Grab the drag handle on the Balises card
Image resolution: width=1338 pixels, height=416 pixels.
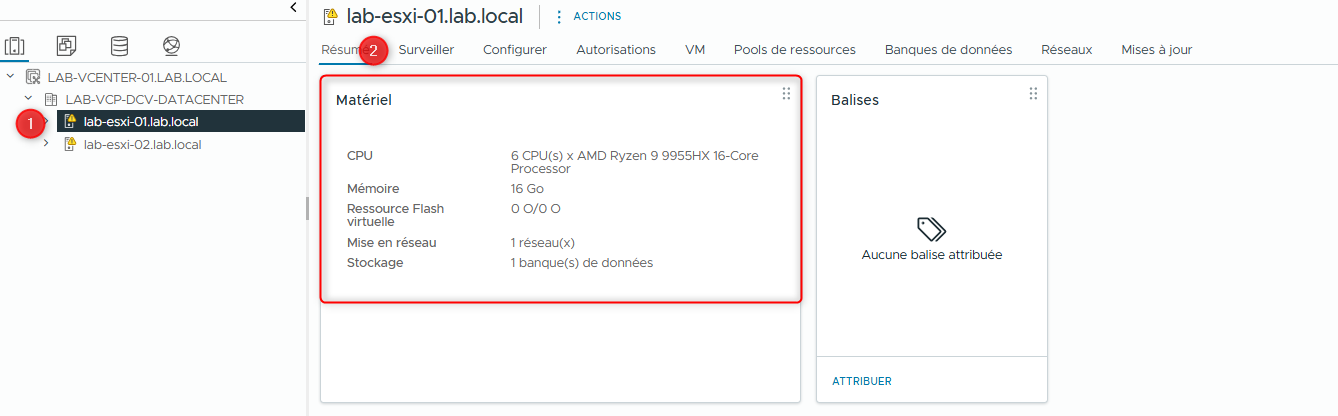(x=1033, y=93)
